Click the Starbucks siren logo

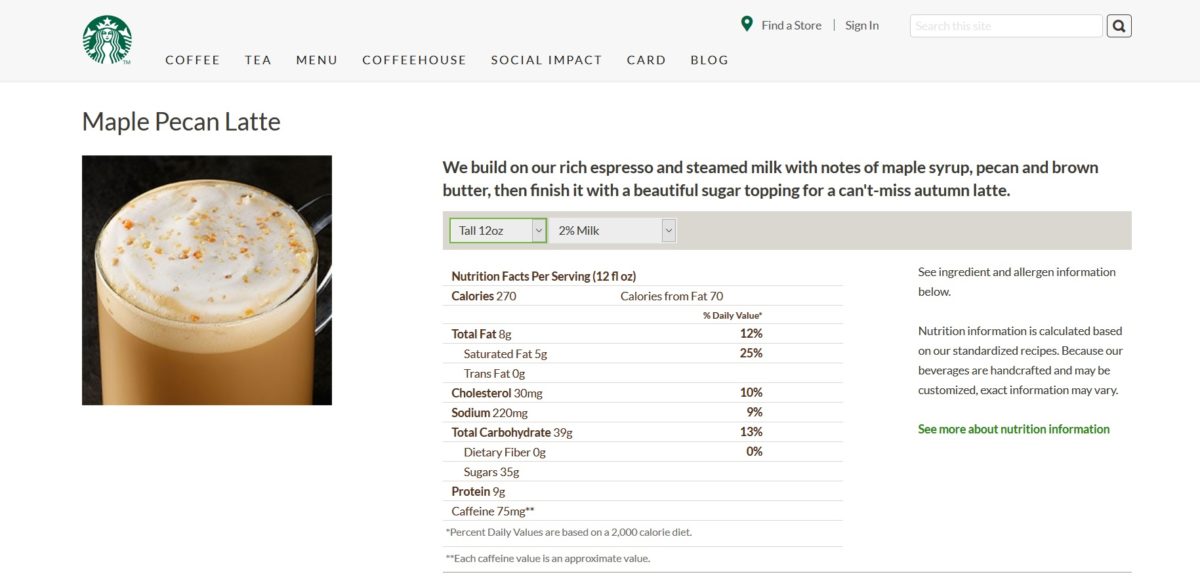click(x=107, y=40)
